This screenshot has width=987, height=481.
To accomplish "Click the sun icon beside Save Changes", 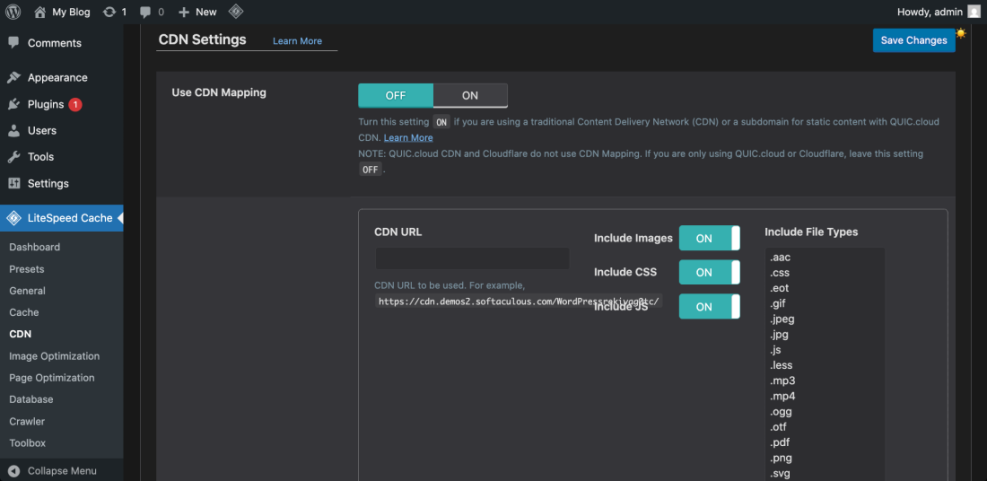I will click(961, 33).
